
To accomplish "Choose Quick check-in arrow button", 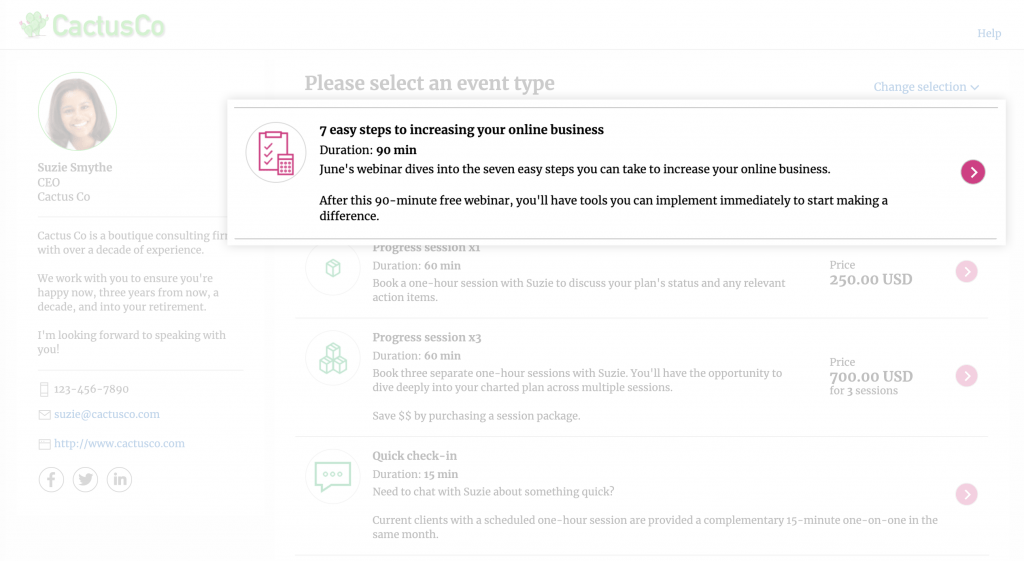I will pyautogui.click(x=966, y=494).
